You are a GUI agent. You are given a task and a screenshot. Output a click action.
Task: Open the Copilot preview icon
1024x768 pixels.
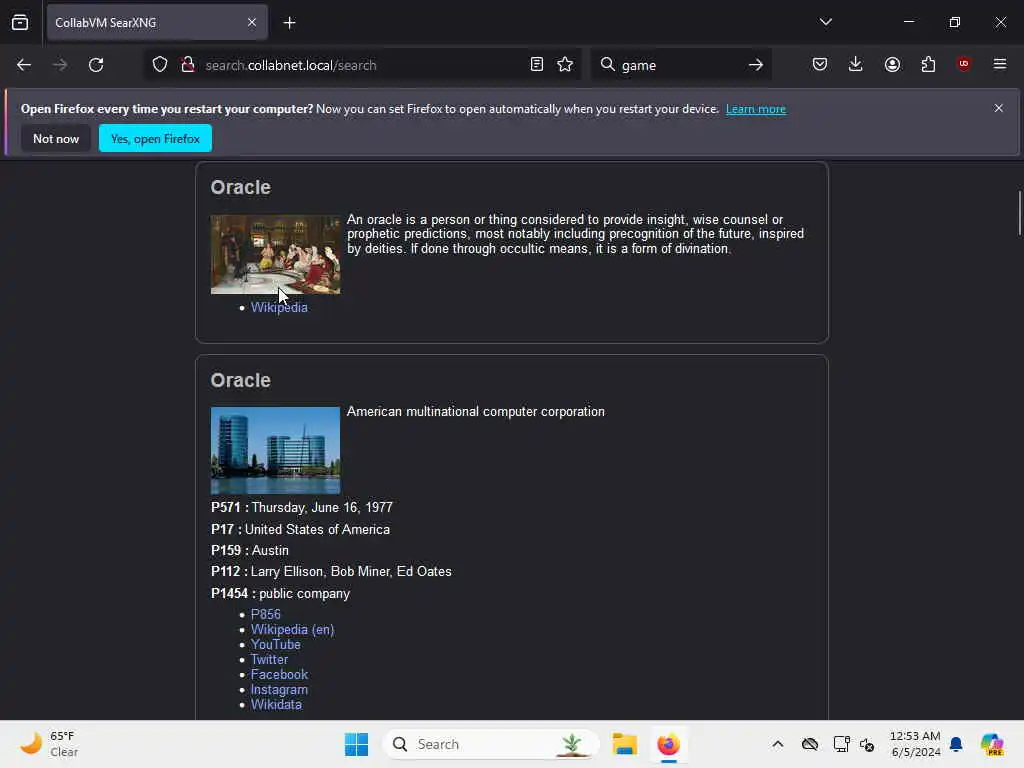[992, 744]
